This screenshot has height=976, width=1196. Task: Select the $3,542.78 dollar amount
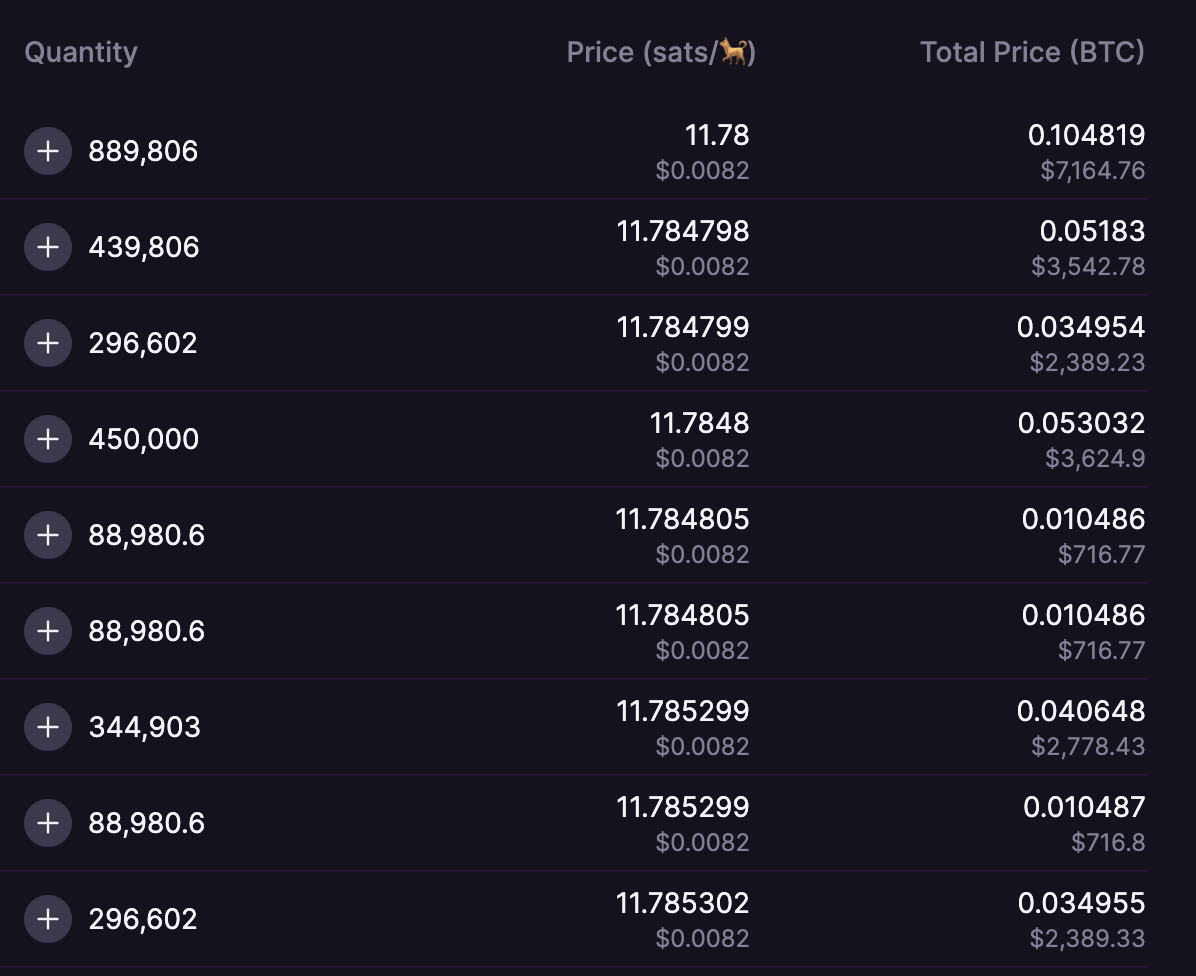(1088, 267)
